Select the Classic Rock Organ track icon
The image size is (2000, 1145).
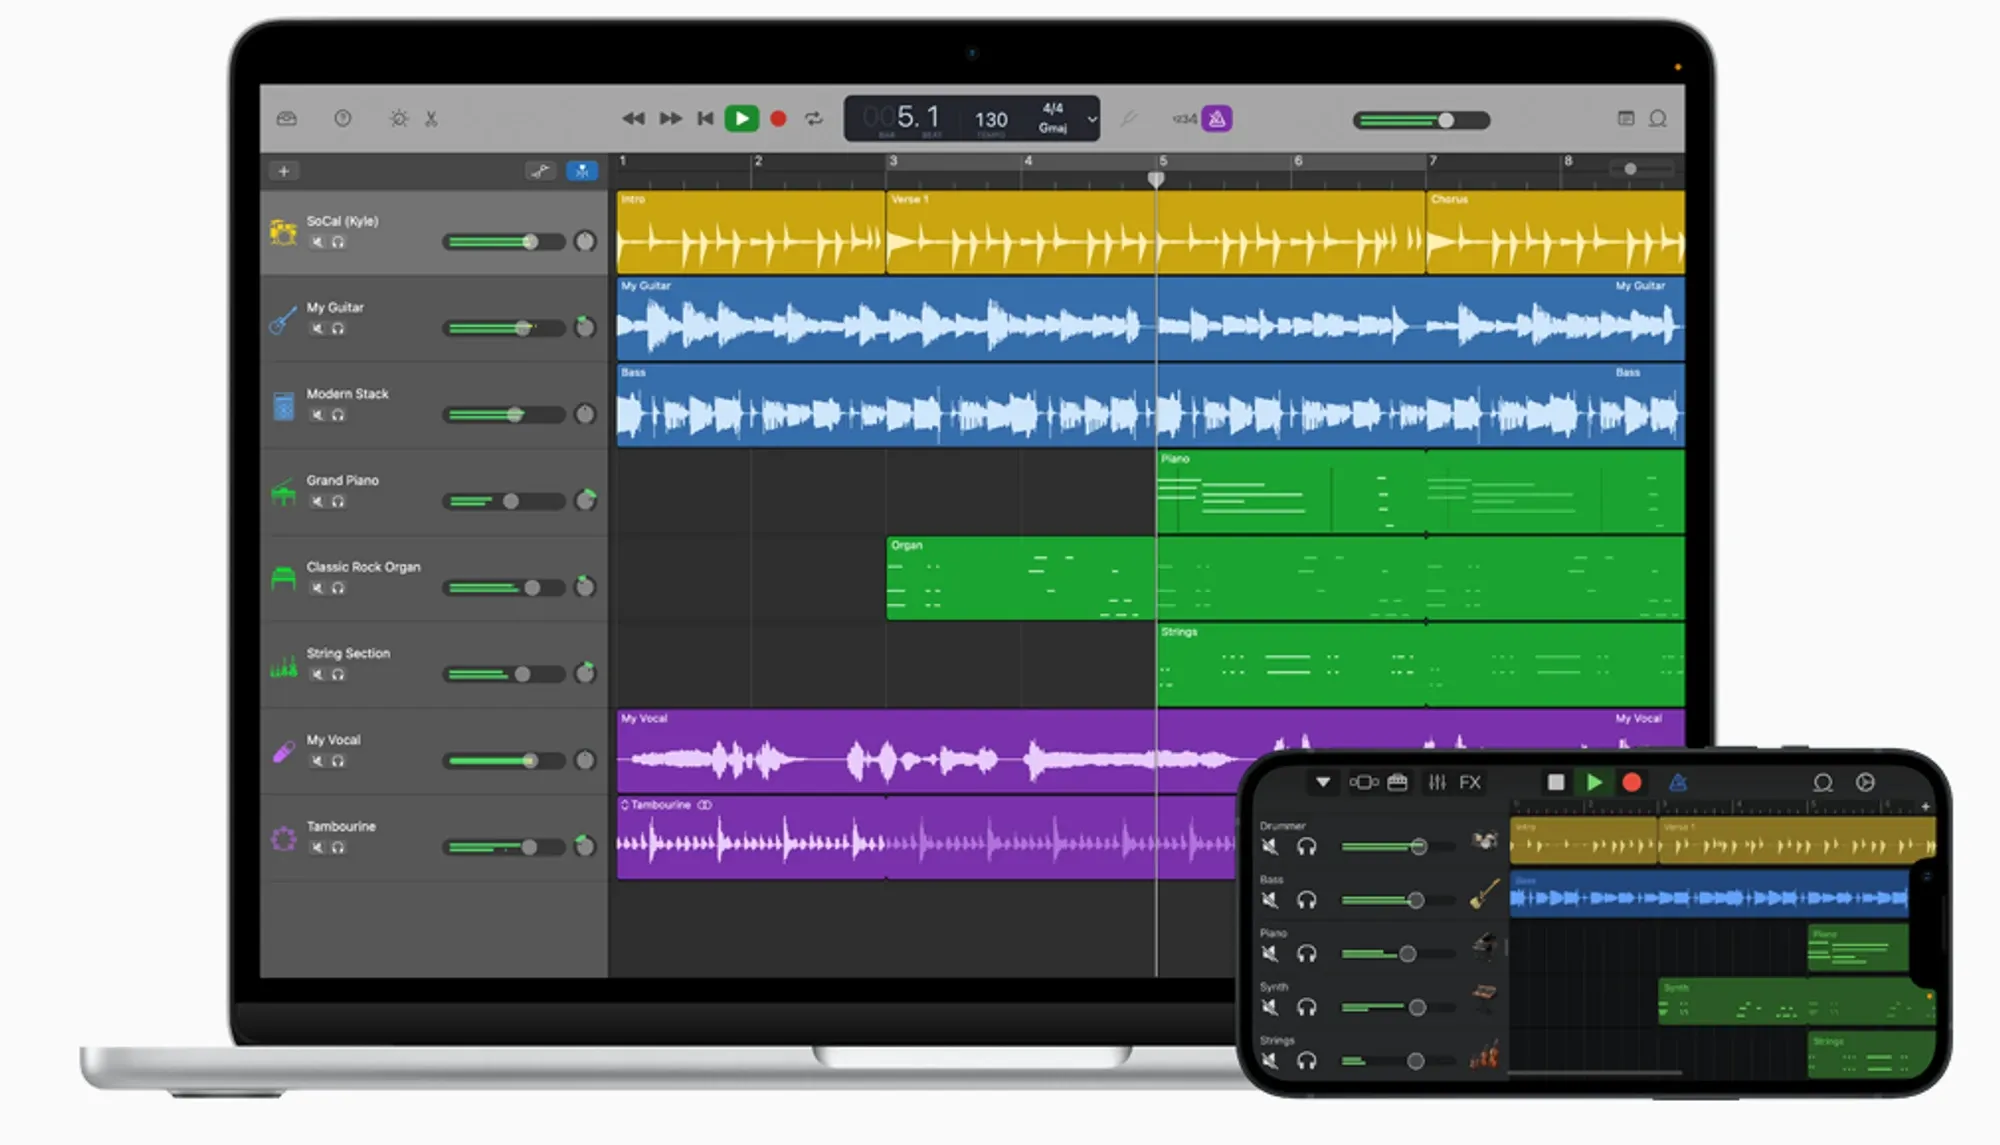pyautogui.click(x=284, y=579)
